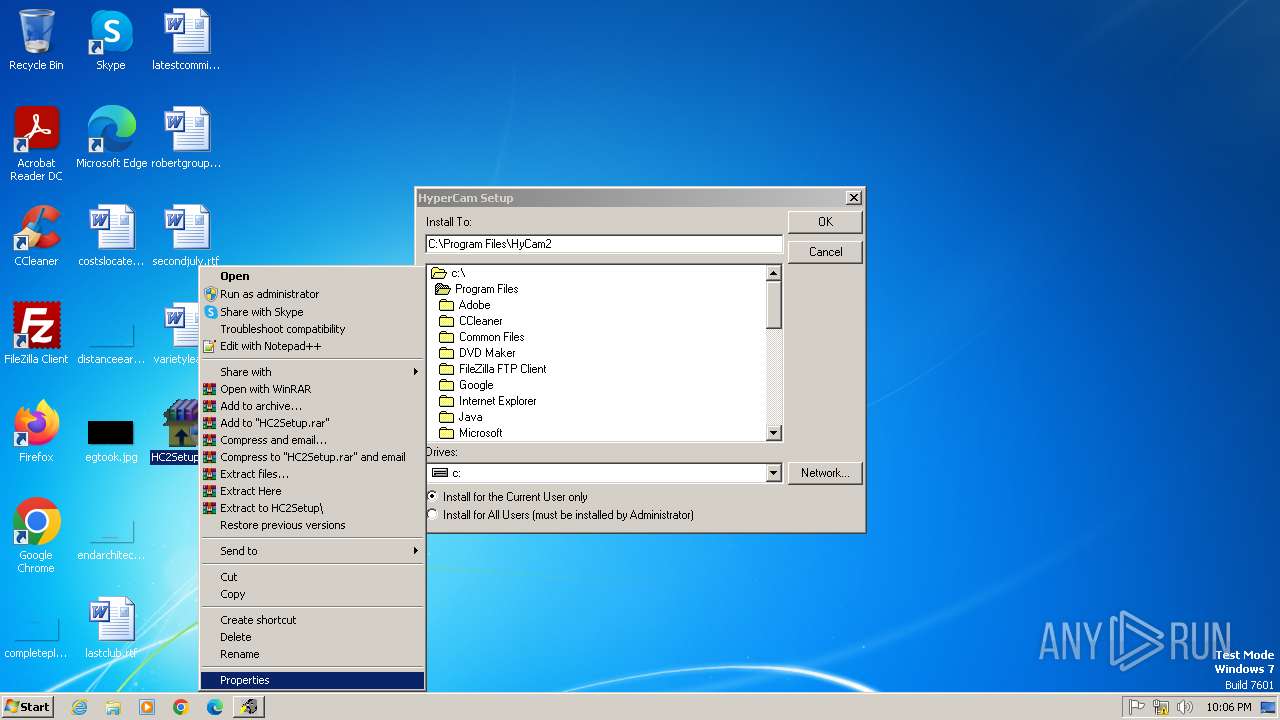This screenshot has width=1280, height=720.
Task: Choose Run as administrator
Action: 312,294
